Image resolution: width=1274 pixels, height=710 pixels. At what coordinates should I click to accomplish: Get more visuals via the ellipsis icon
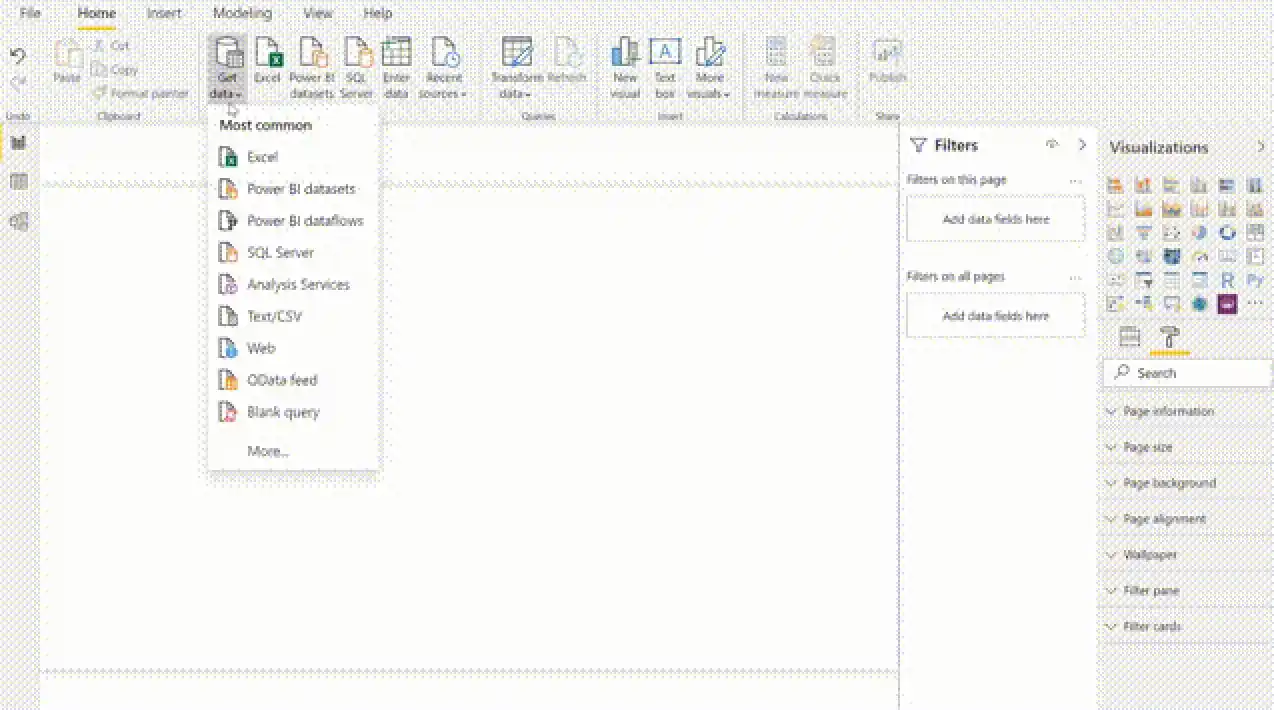[x=1255, y=304]
